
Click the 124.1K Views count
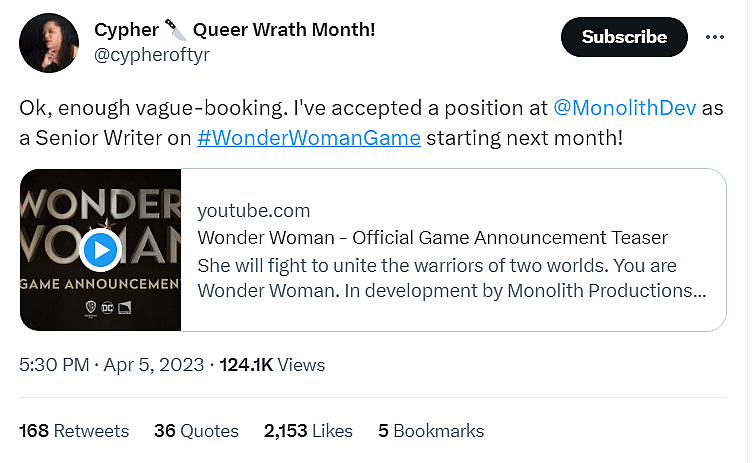click(272, 365)
